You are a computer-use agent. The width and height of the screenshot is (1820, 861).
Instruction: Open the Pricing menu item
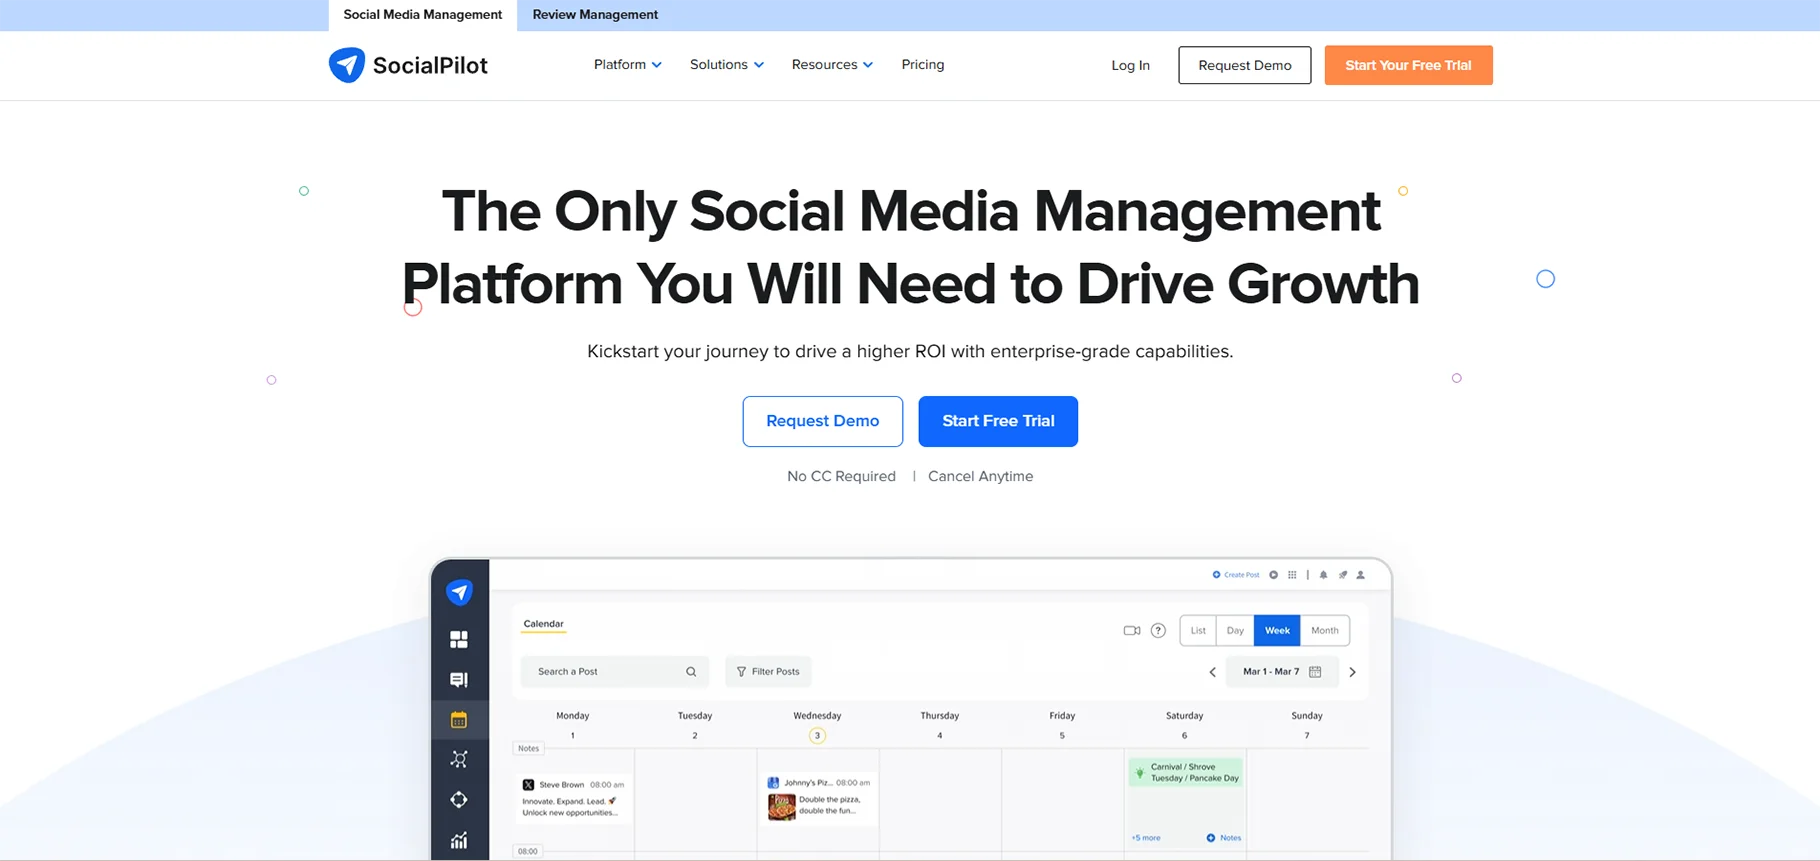click(923, 65)
